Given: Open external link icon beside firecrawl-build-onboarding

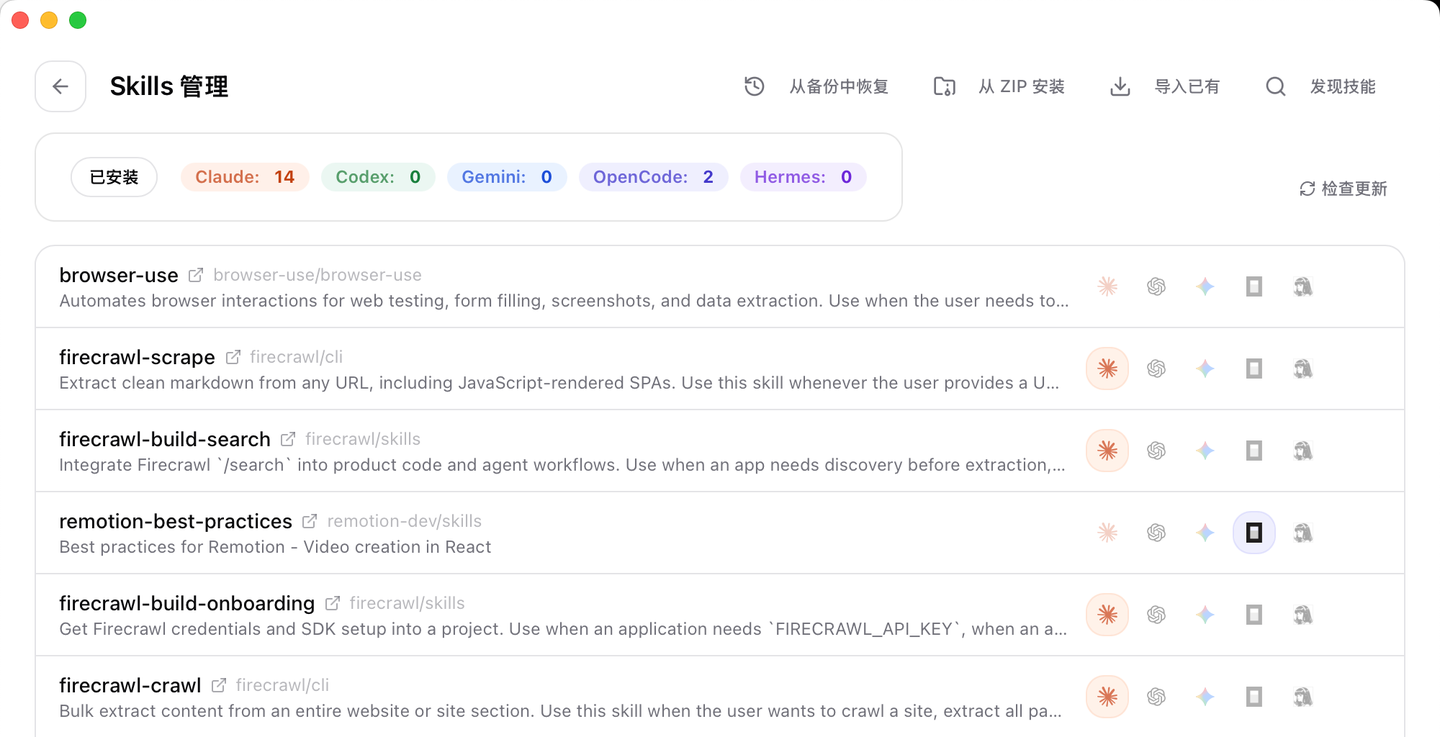Looking at the screenshot, I should point(332,603).
